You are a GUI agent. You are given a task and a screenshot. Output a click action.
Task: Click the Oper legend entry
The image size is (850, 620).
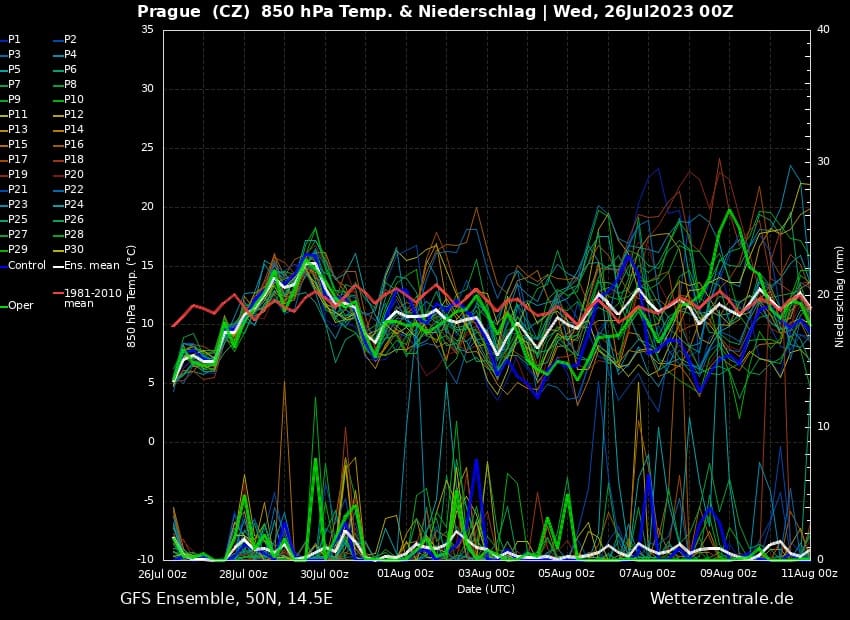[20, 305]
